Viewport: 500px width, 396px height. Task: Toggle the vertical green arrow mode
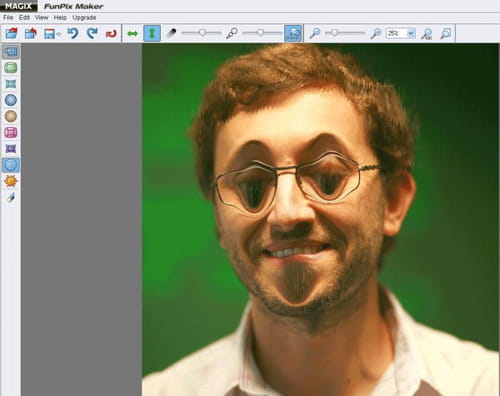[152, 33]
